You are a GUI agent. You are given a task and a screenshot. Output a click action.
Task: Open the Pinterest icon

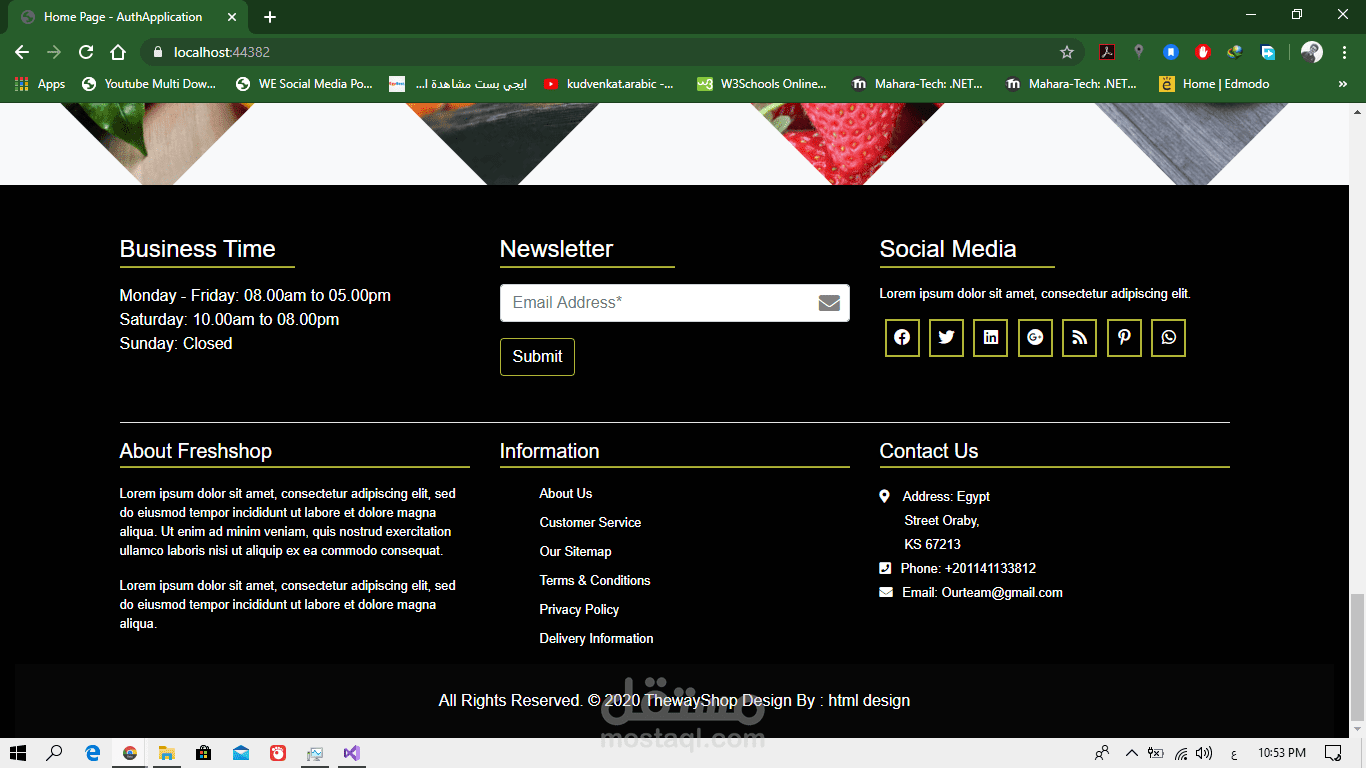pos(1123,337)
